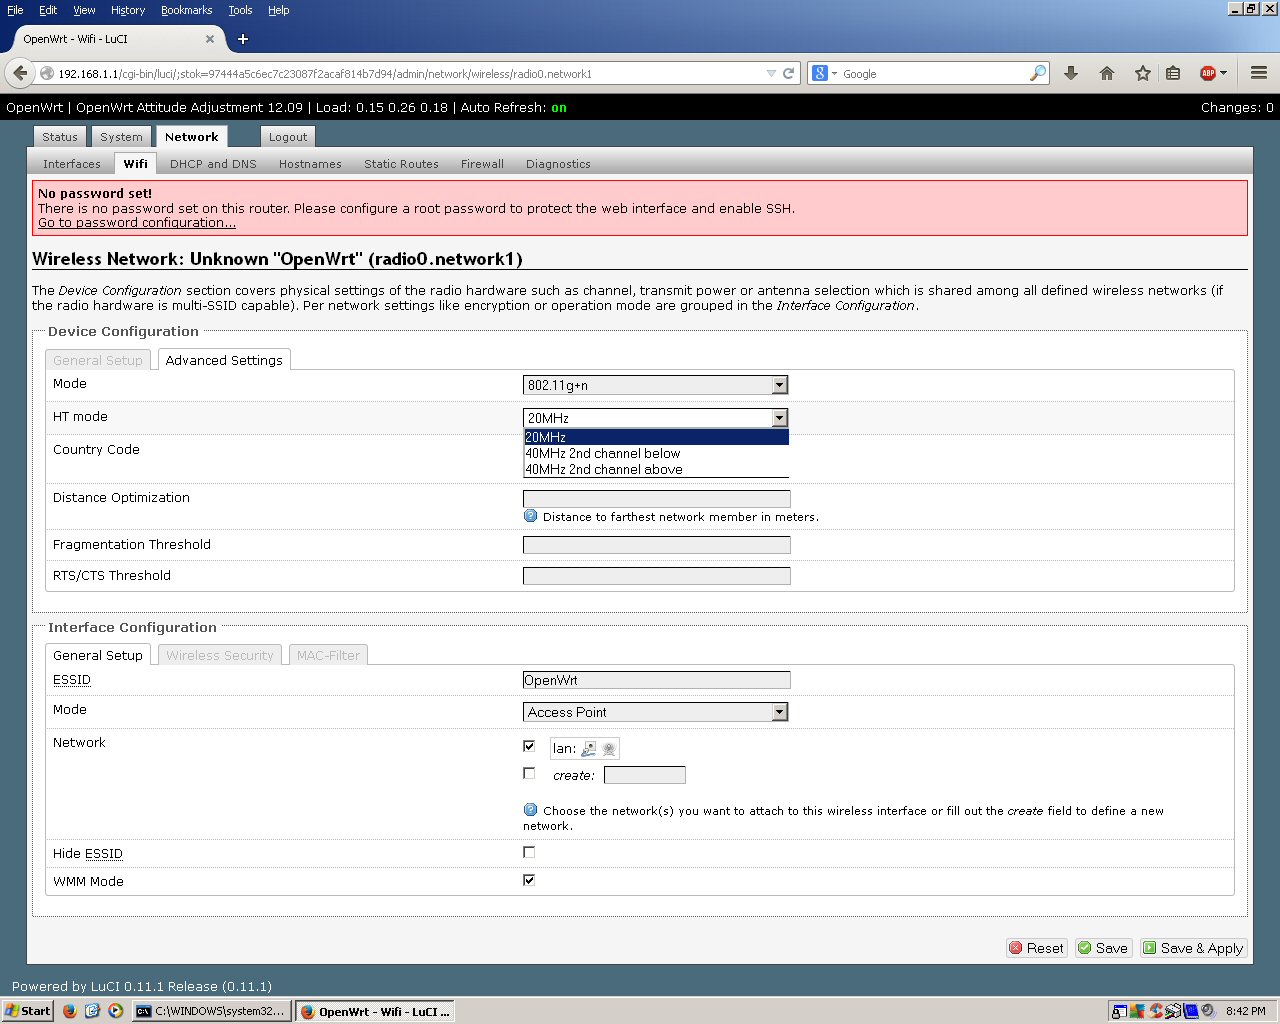Screen dimensions: 1280x1024
Task: Click the ESSID input field
Action: (x=656, y=680)
